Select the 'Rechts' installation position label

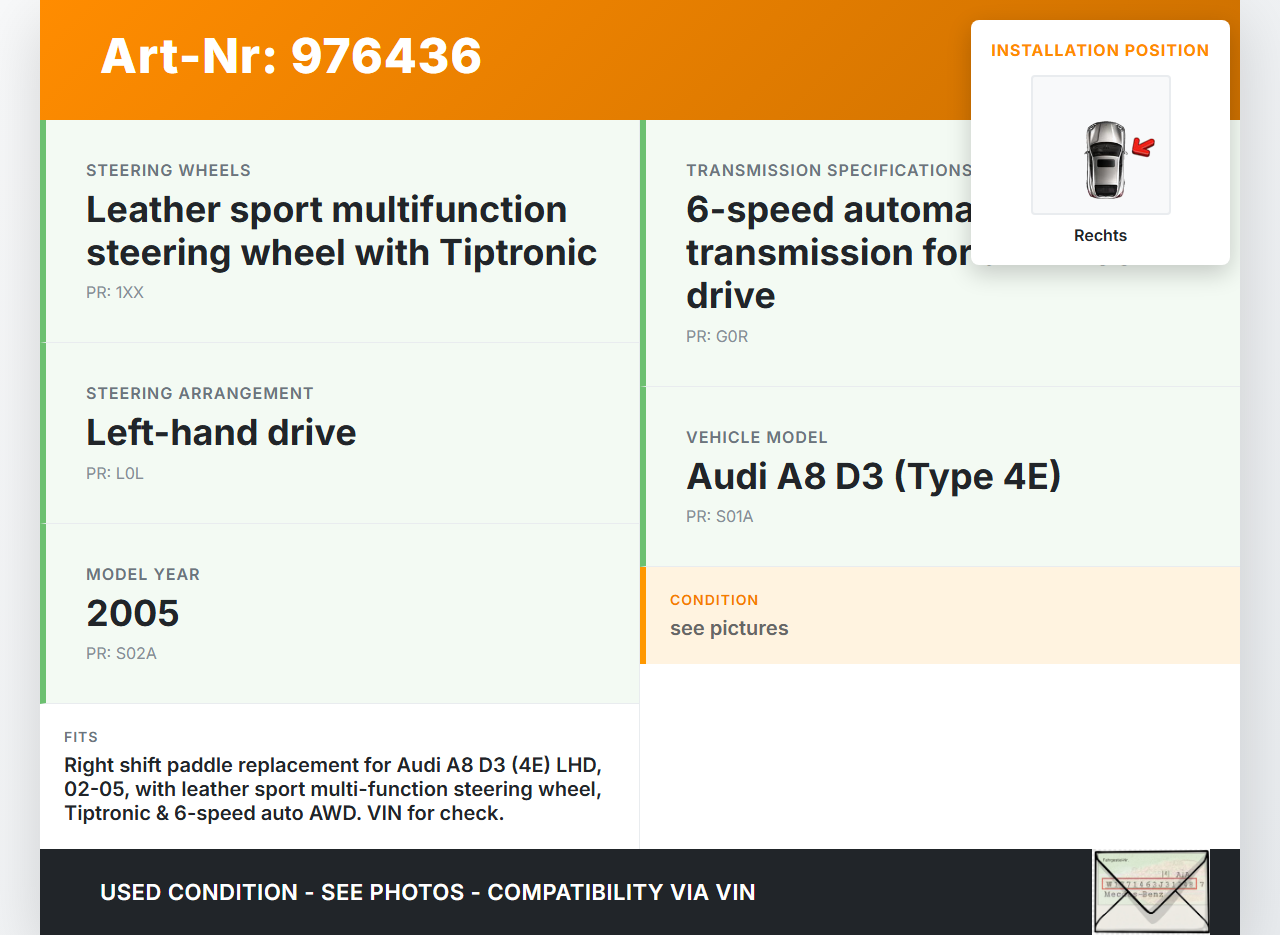pos(1100,236)
